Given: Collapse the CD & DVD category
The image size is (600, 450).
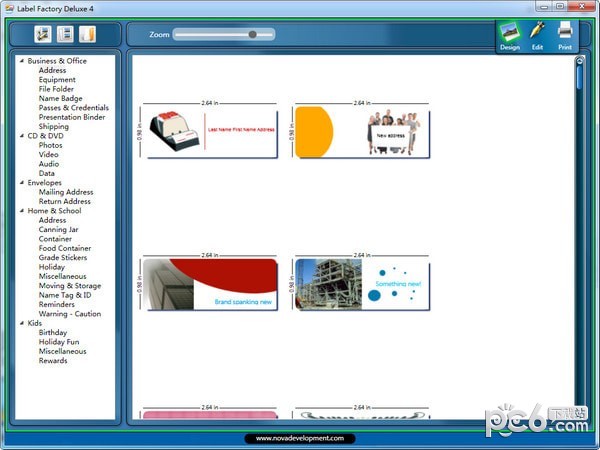Looking at the screenshot, I should 22,136.
